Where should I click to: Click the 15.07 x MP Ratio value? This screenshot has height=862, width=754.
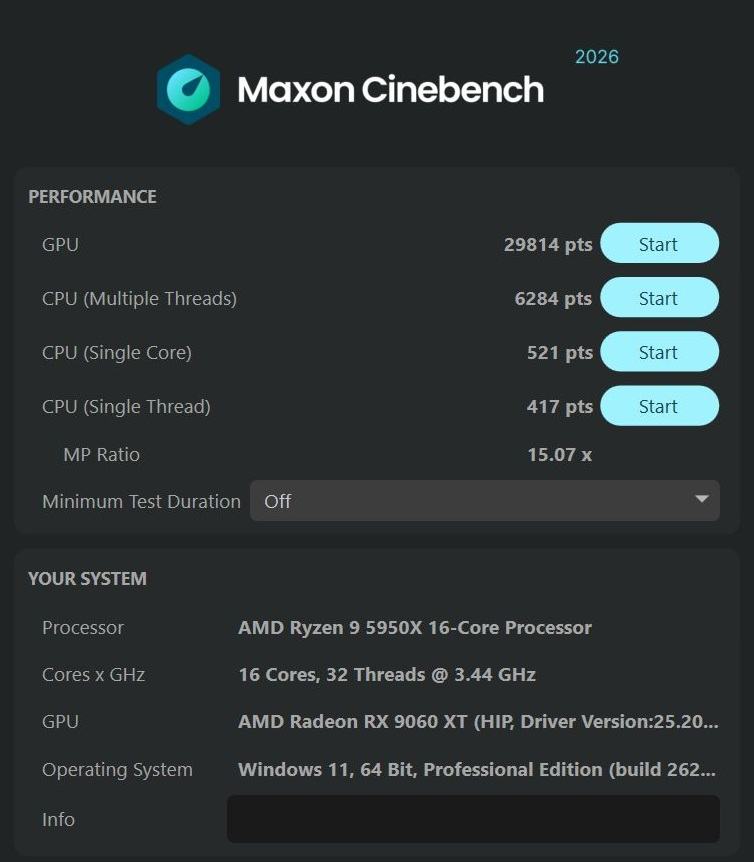pyautogui.click(x=559, y=454)
